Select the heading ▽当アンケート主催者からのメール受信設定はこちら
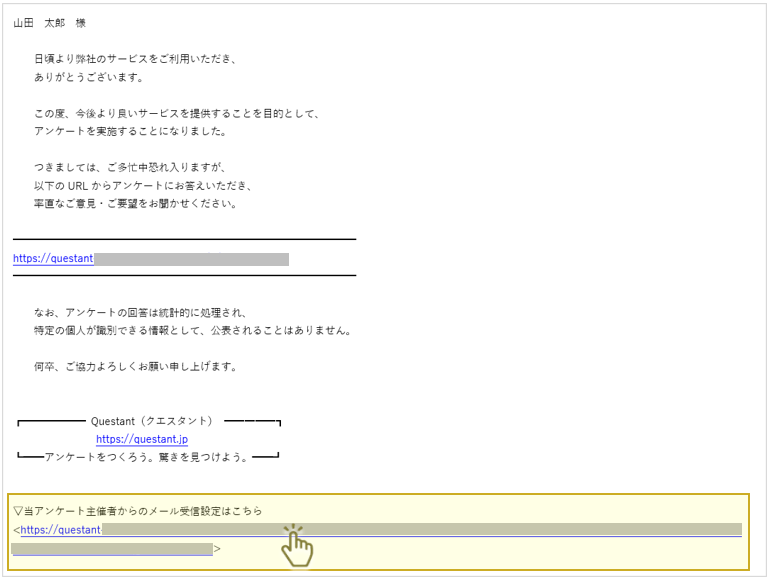The image size is (768, 578). [x=138, y=511]
